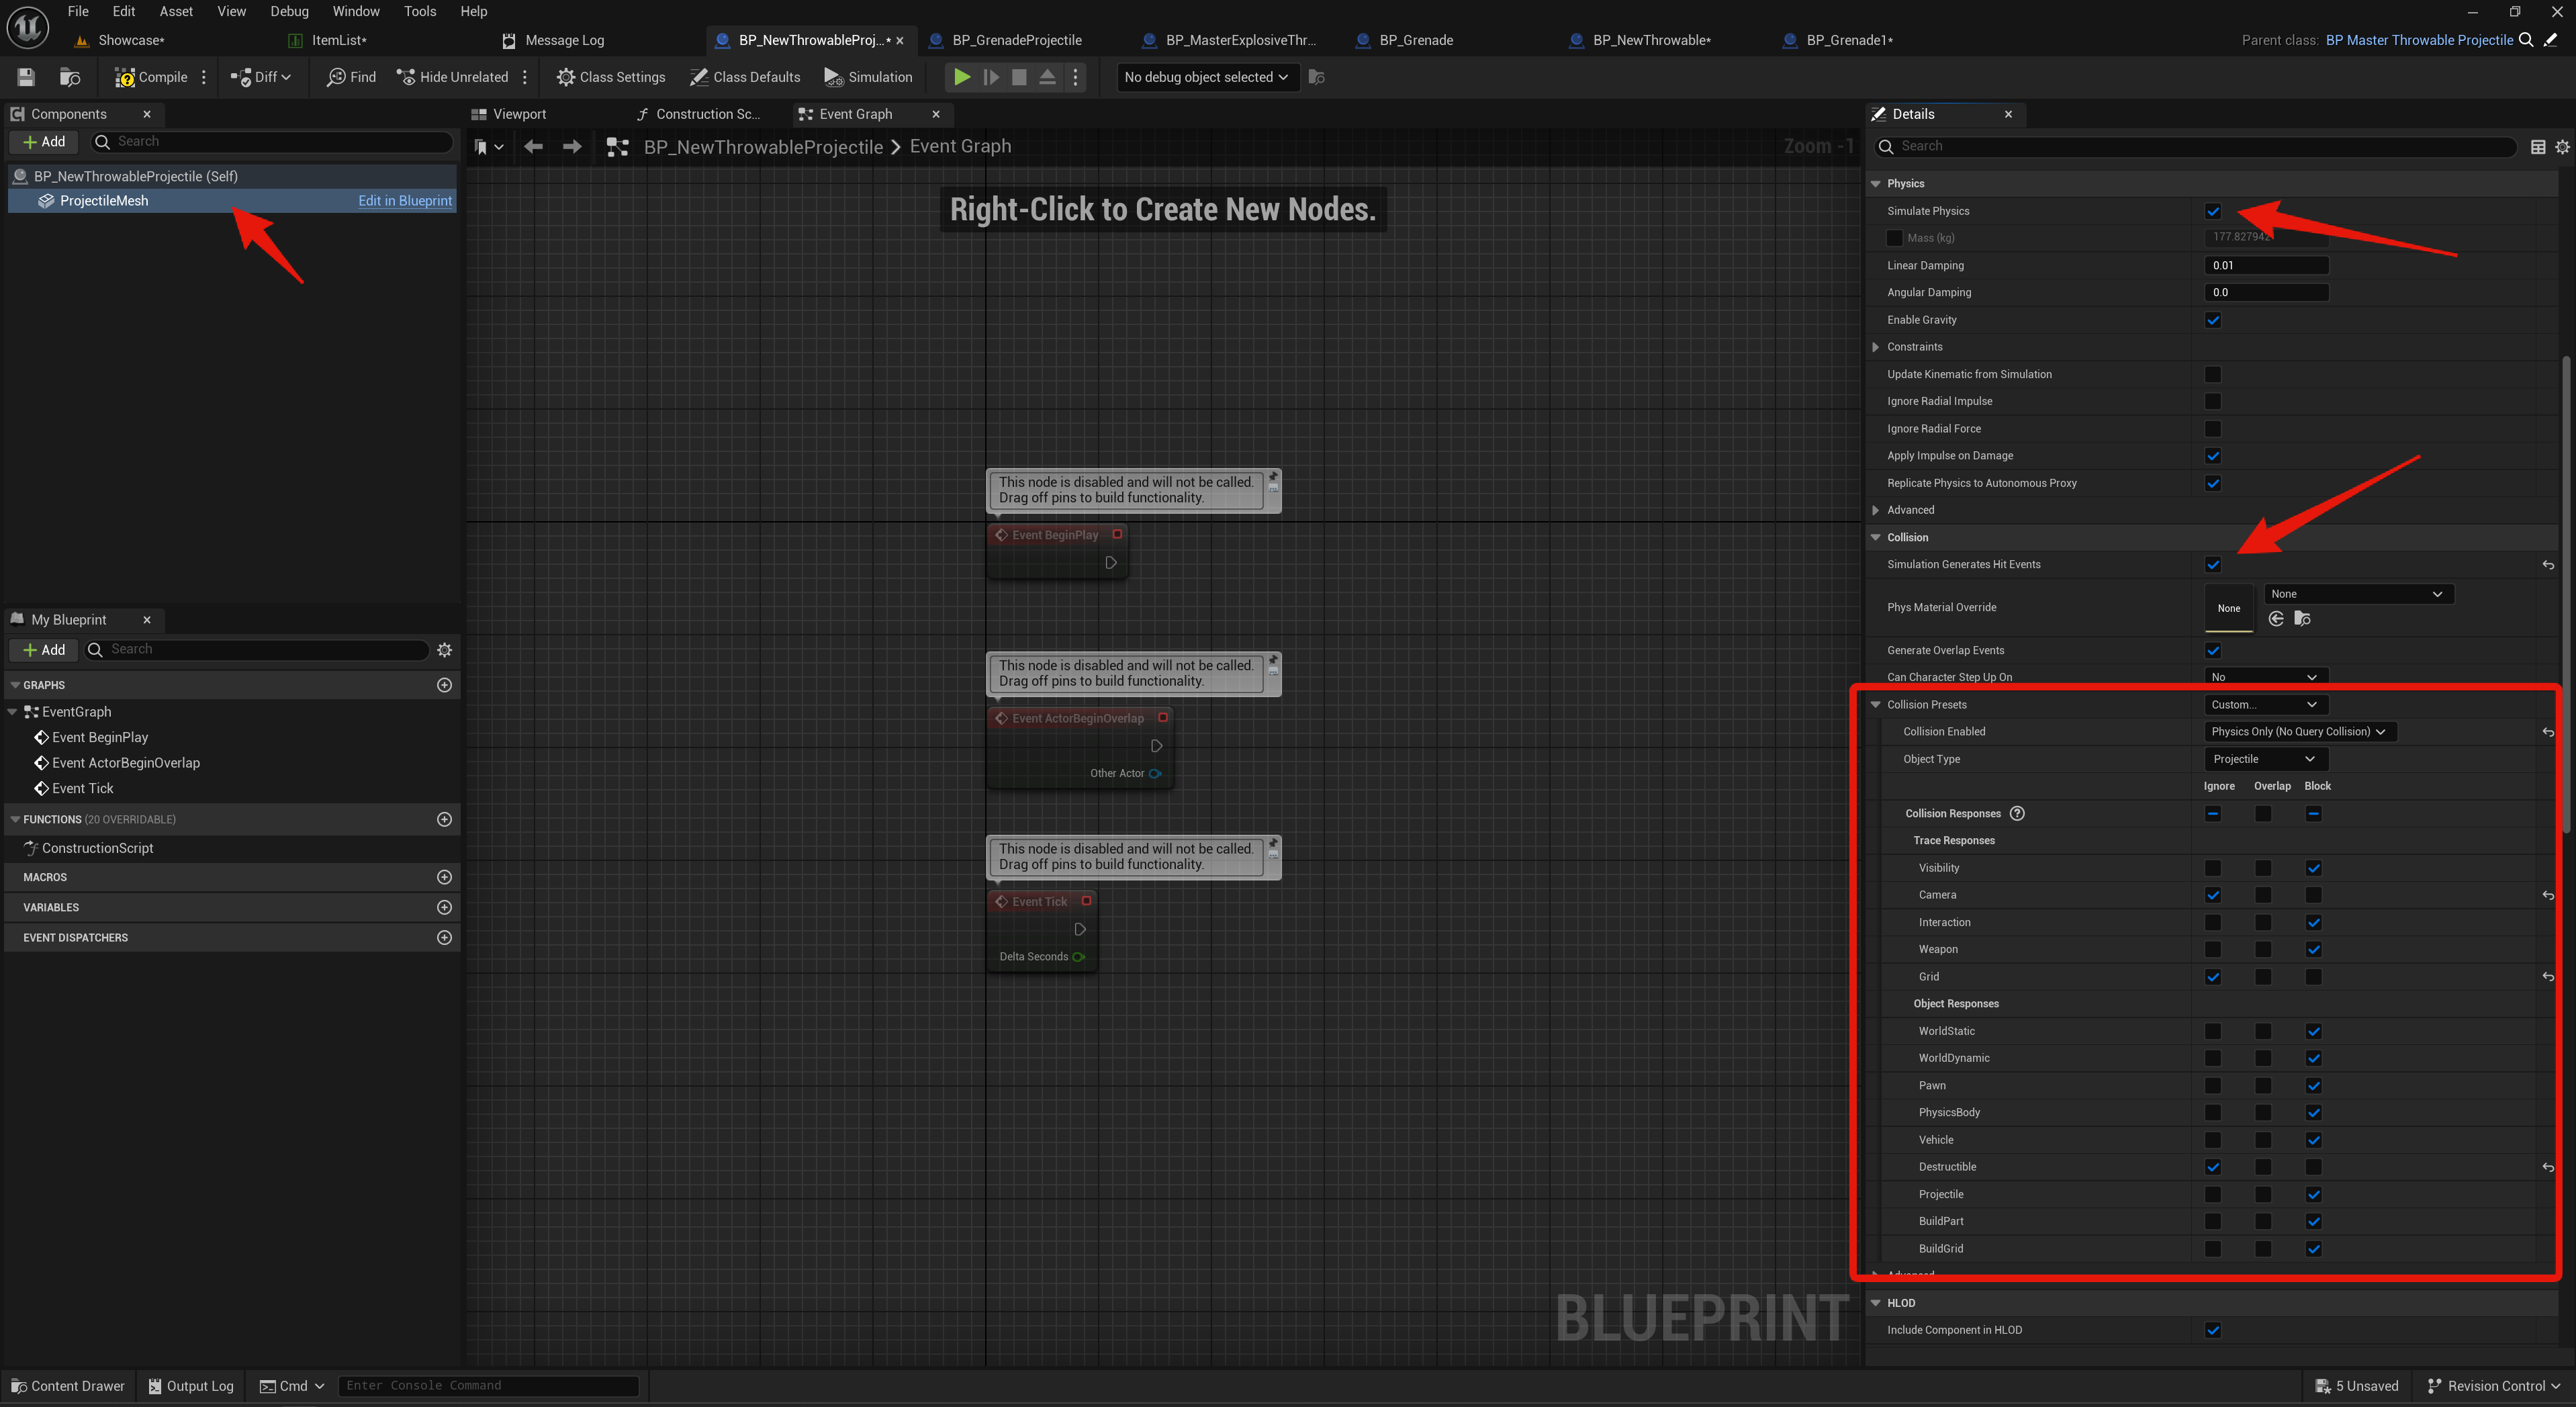Change the Object Type Projectile dropdown
Image resolution: width=2576 pixels, height=1407 pixels.
point(2265,759)
